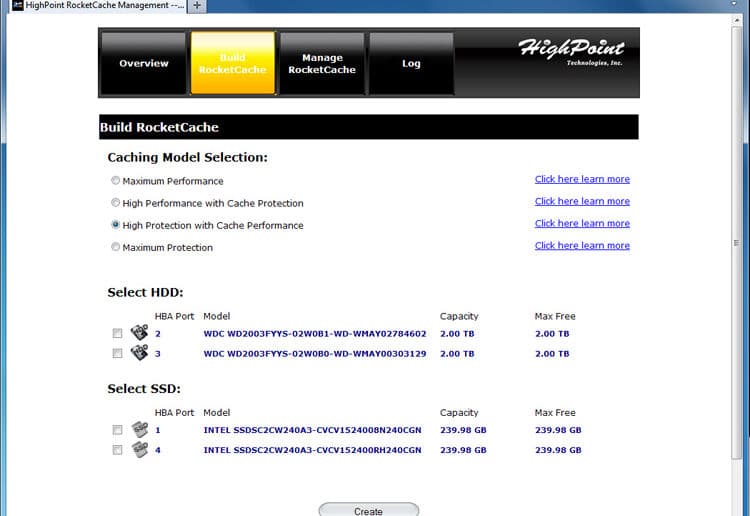Click the hard drive icon for HBA port 3
The height and width of the screenshot is (516, 750).
[x=139, y=352]
